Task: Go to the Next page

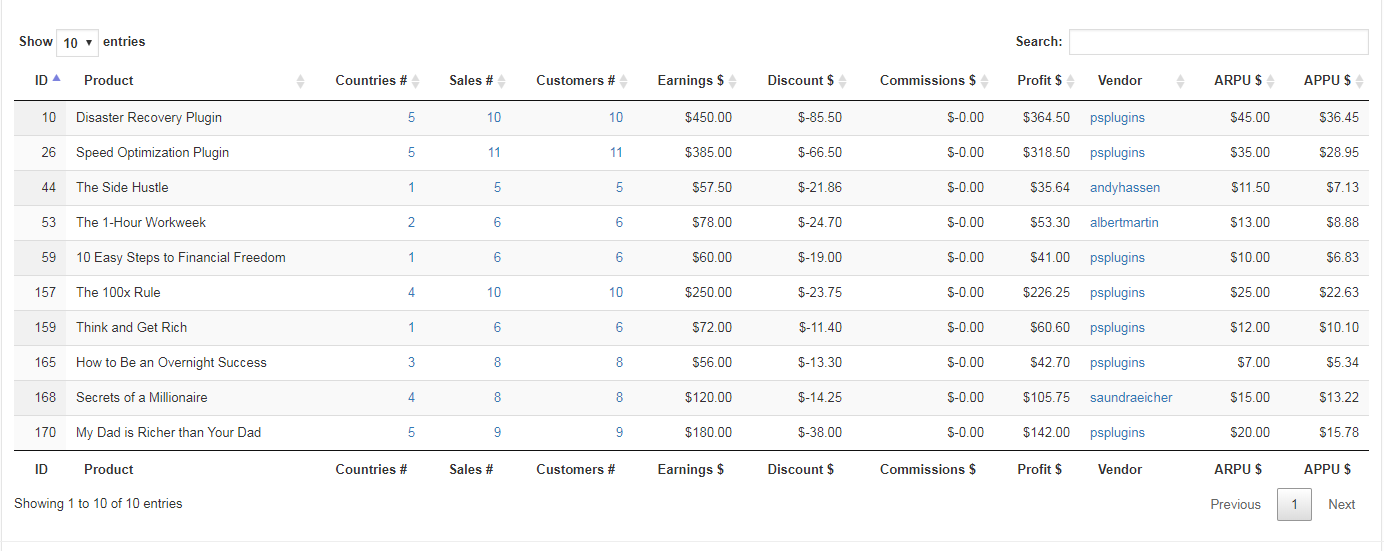Action: [x=1341, y=505]
